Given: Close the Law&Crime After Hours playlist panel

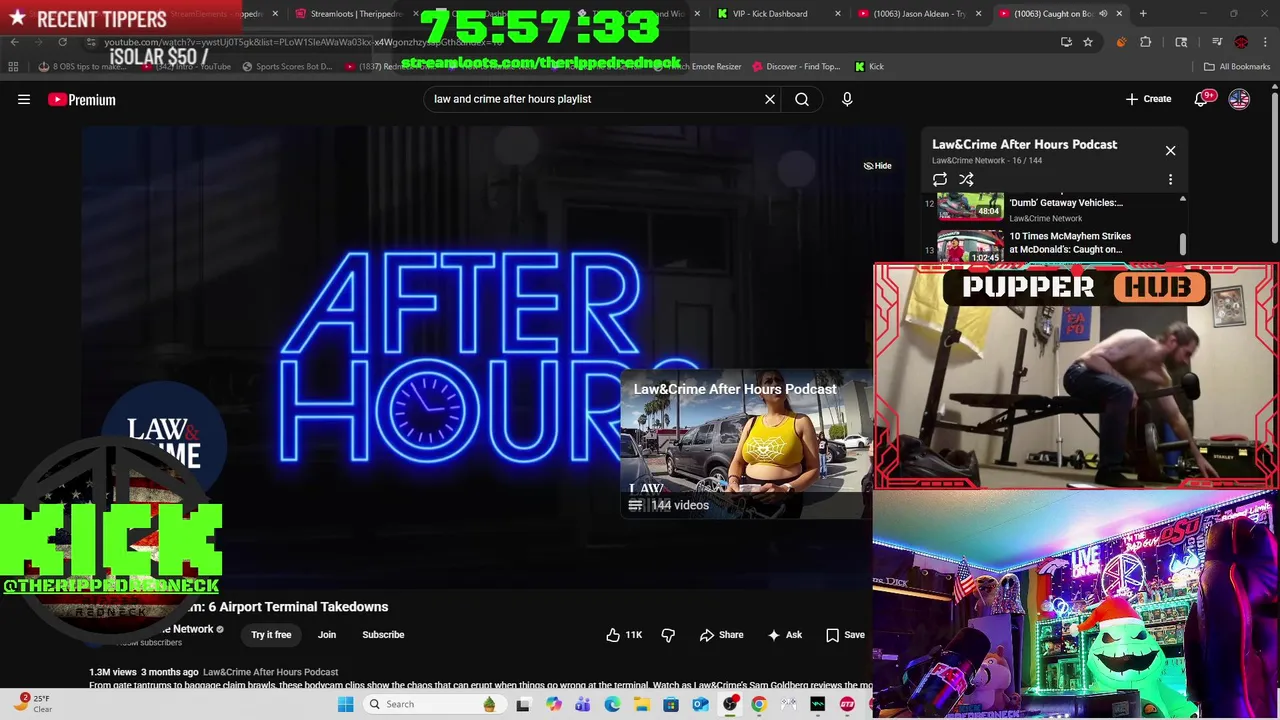Looking at the screenshot, I should (x=1170, y=150).
